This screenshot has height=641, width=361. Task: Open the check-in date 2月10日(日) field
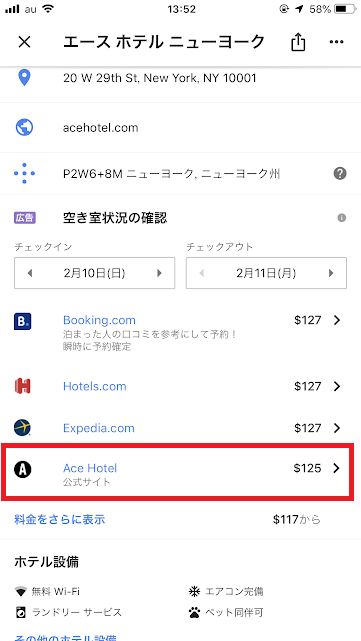94,273
